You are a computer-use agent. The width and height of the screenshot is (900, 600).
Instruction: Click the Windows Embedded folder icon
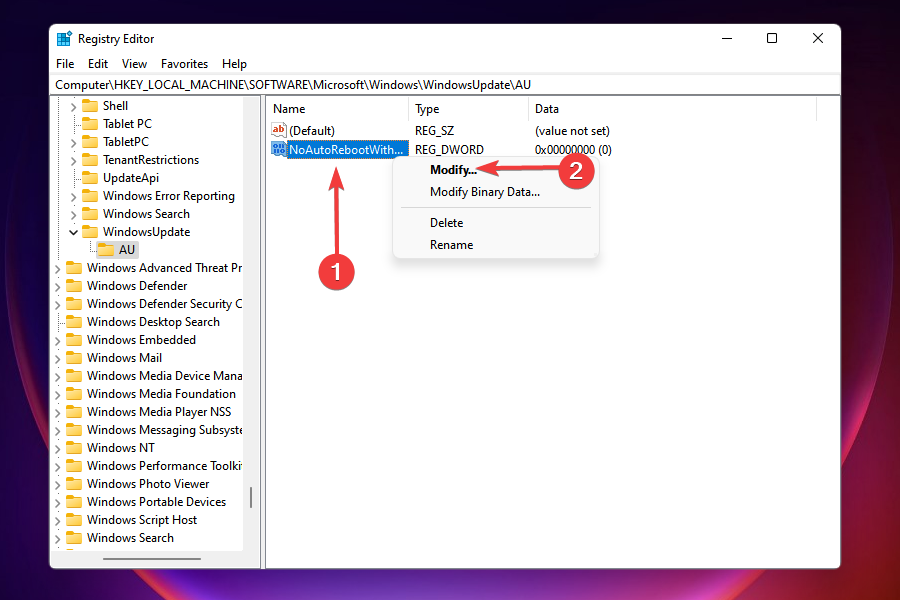tap(74, 340)
